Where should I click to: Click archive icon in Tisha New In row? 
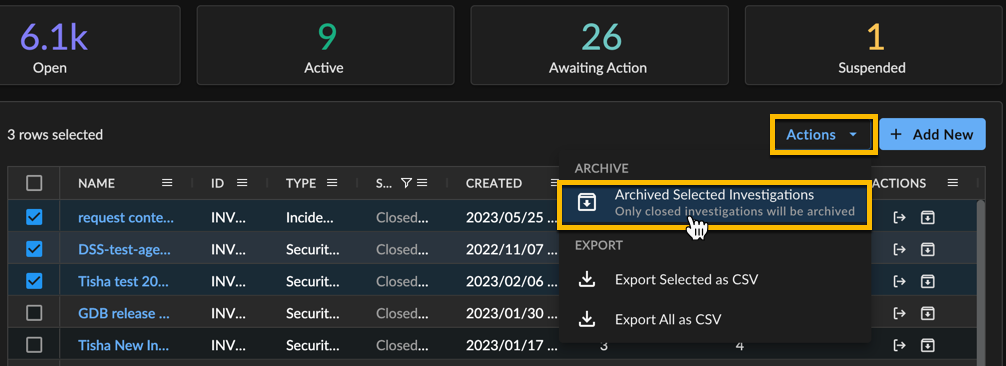point(927,345)
